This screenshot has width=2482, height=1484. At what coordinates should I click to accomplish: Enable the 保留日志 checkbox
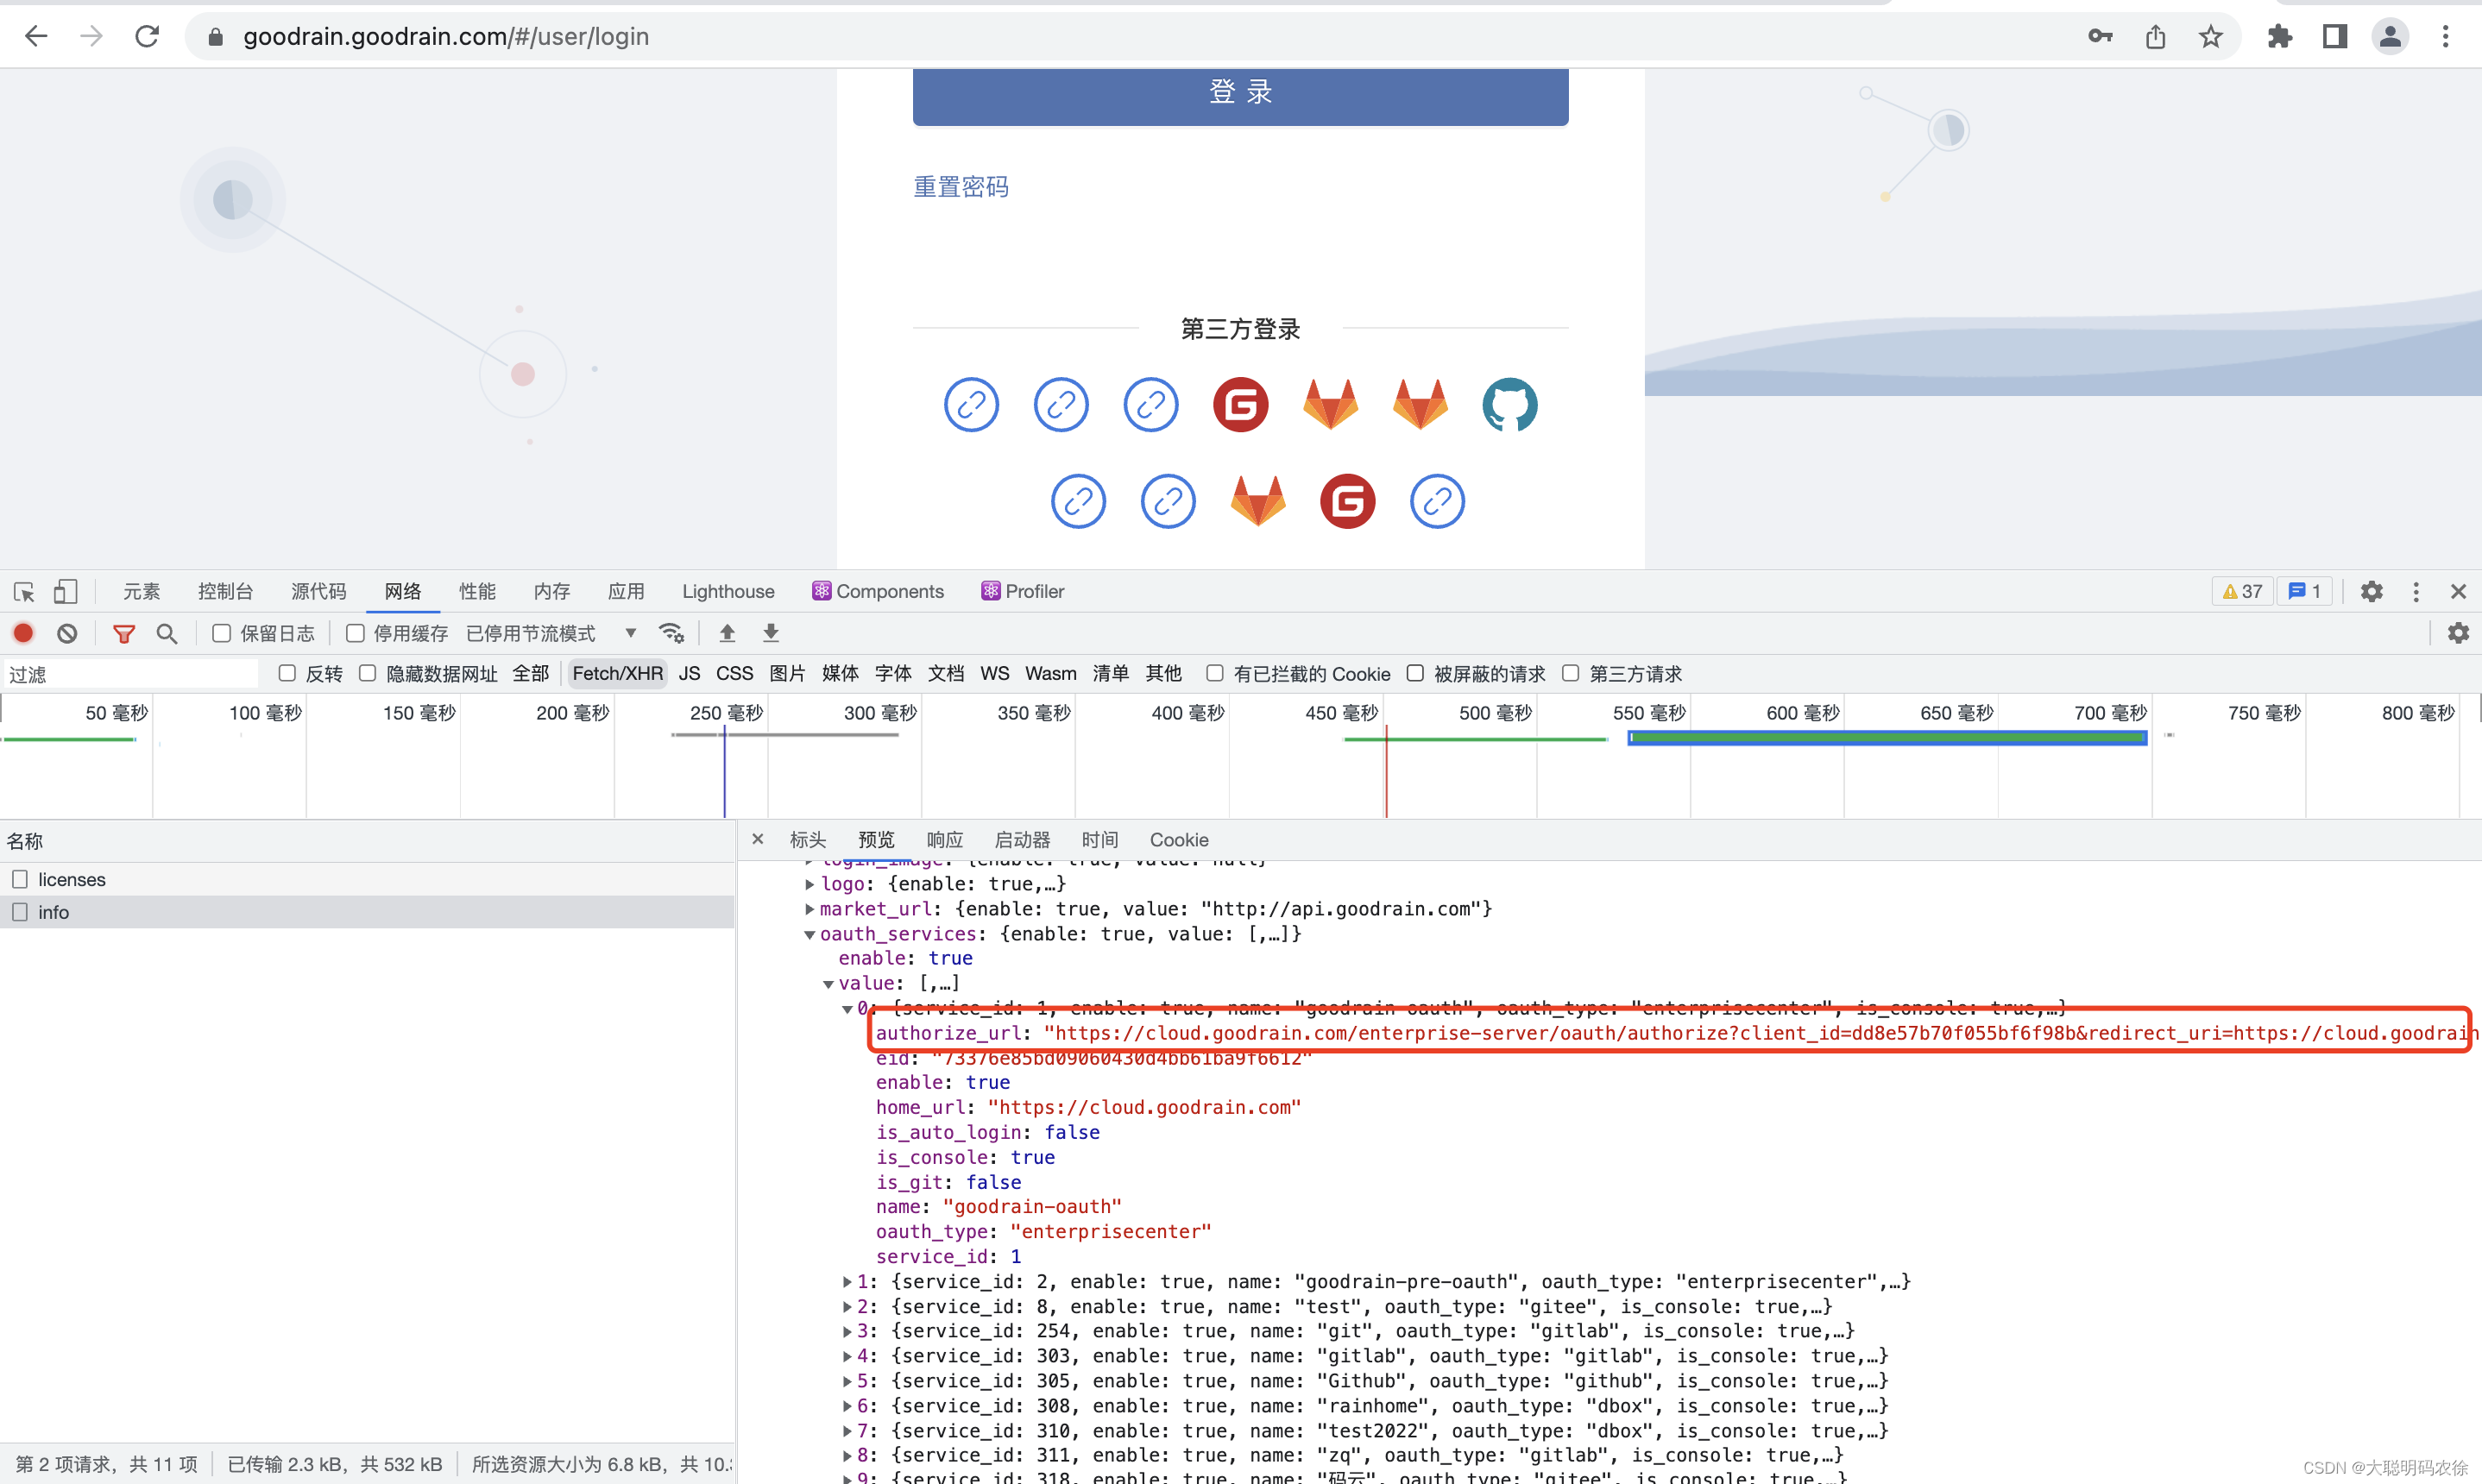(222, 633)
